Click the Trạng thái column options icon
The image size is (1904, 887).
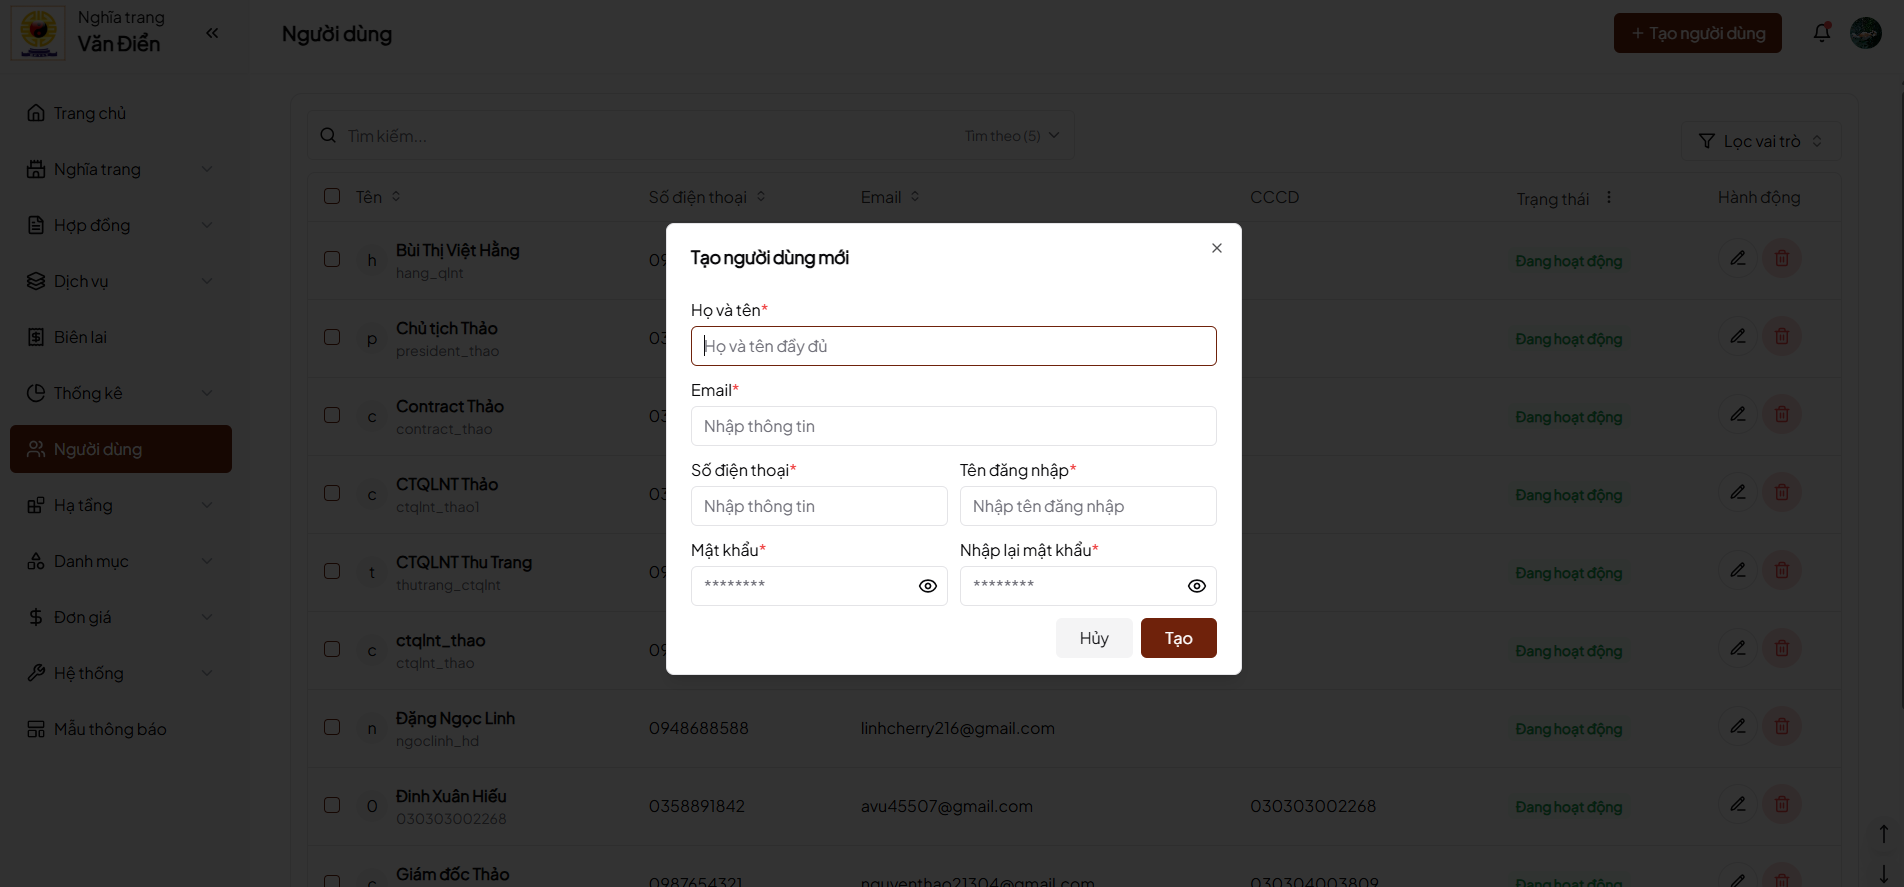1609,197
